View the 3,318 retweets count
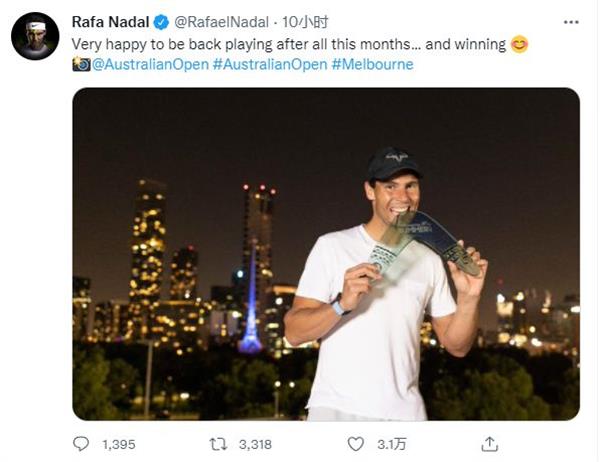Image resolution: width=600 pixels, height=462 pixels. click(x=255, y=444)
